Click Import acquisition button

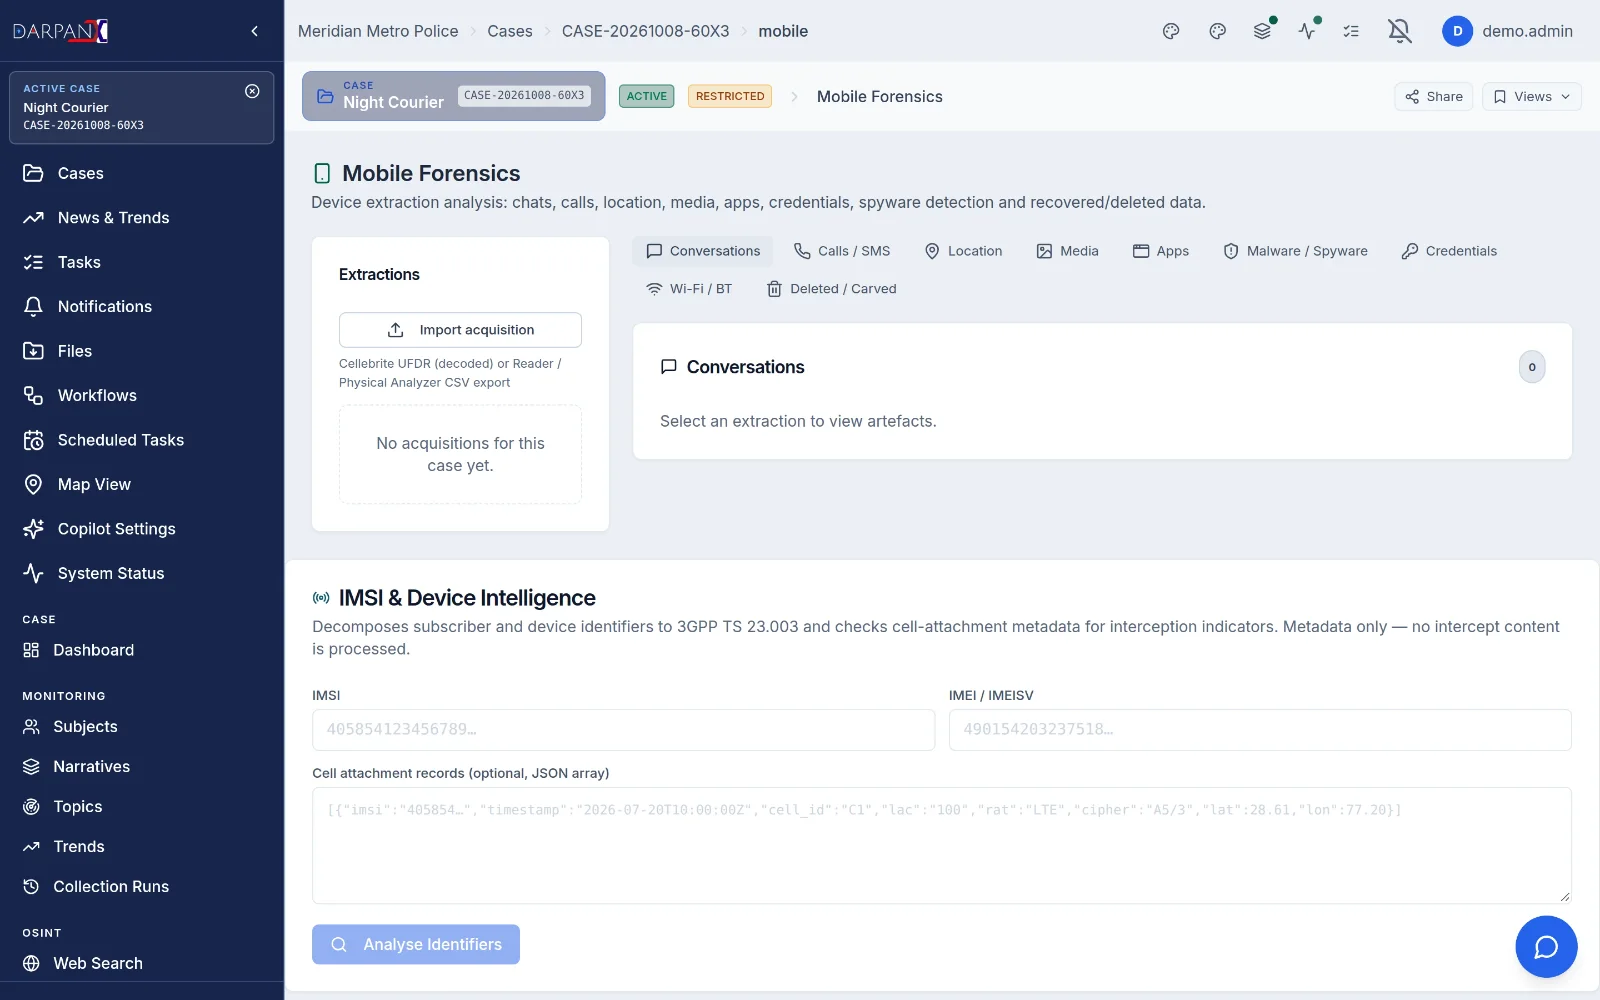[x=460, y=330]
